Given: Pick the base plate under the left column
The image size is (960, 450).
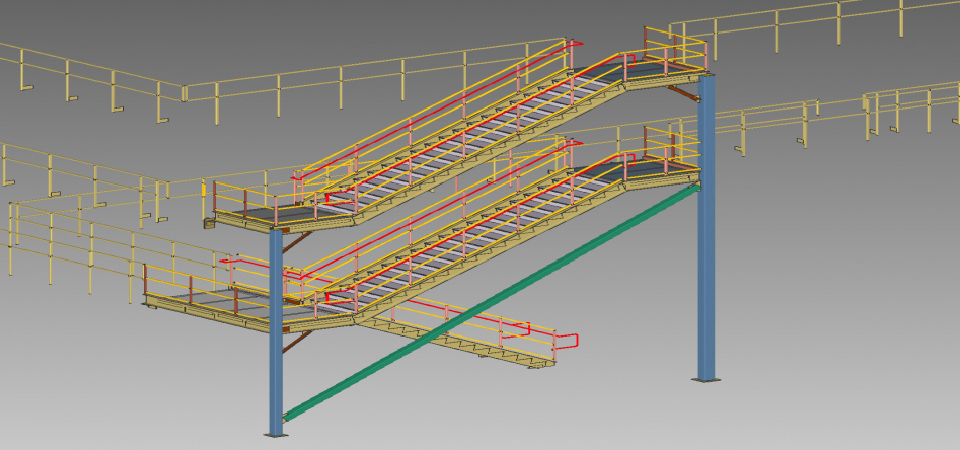Looking at the screenshot, I should [275, 435].
